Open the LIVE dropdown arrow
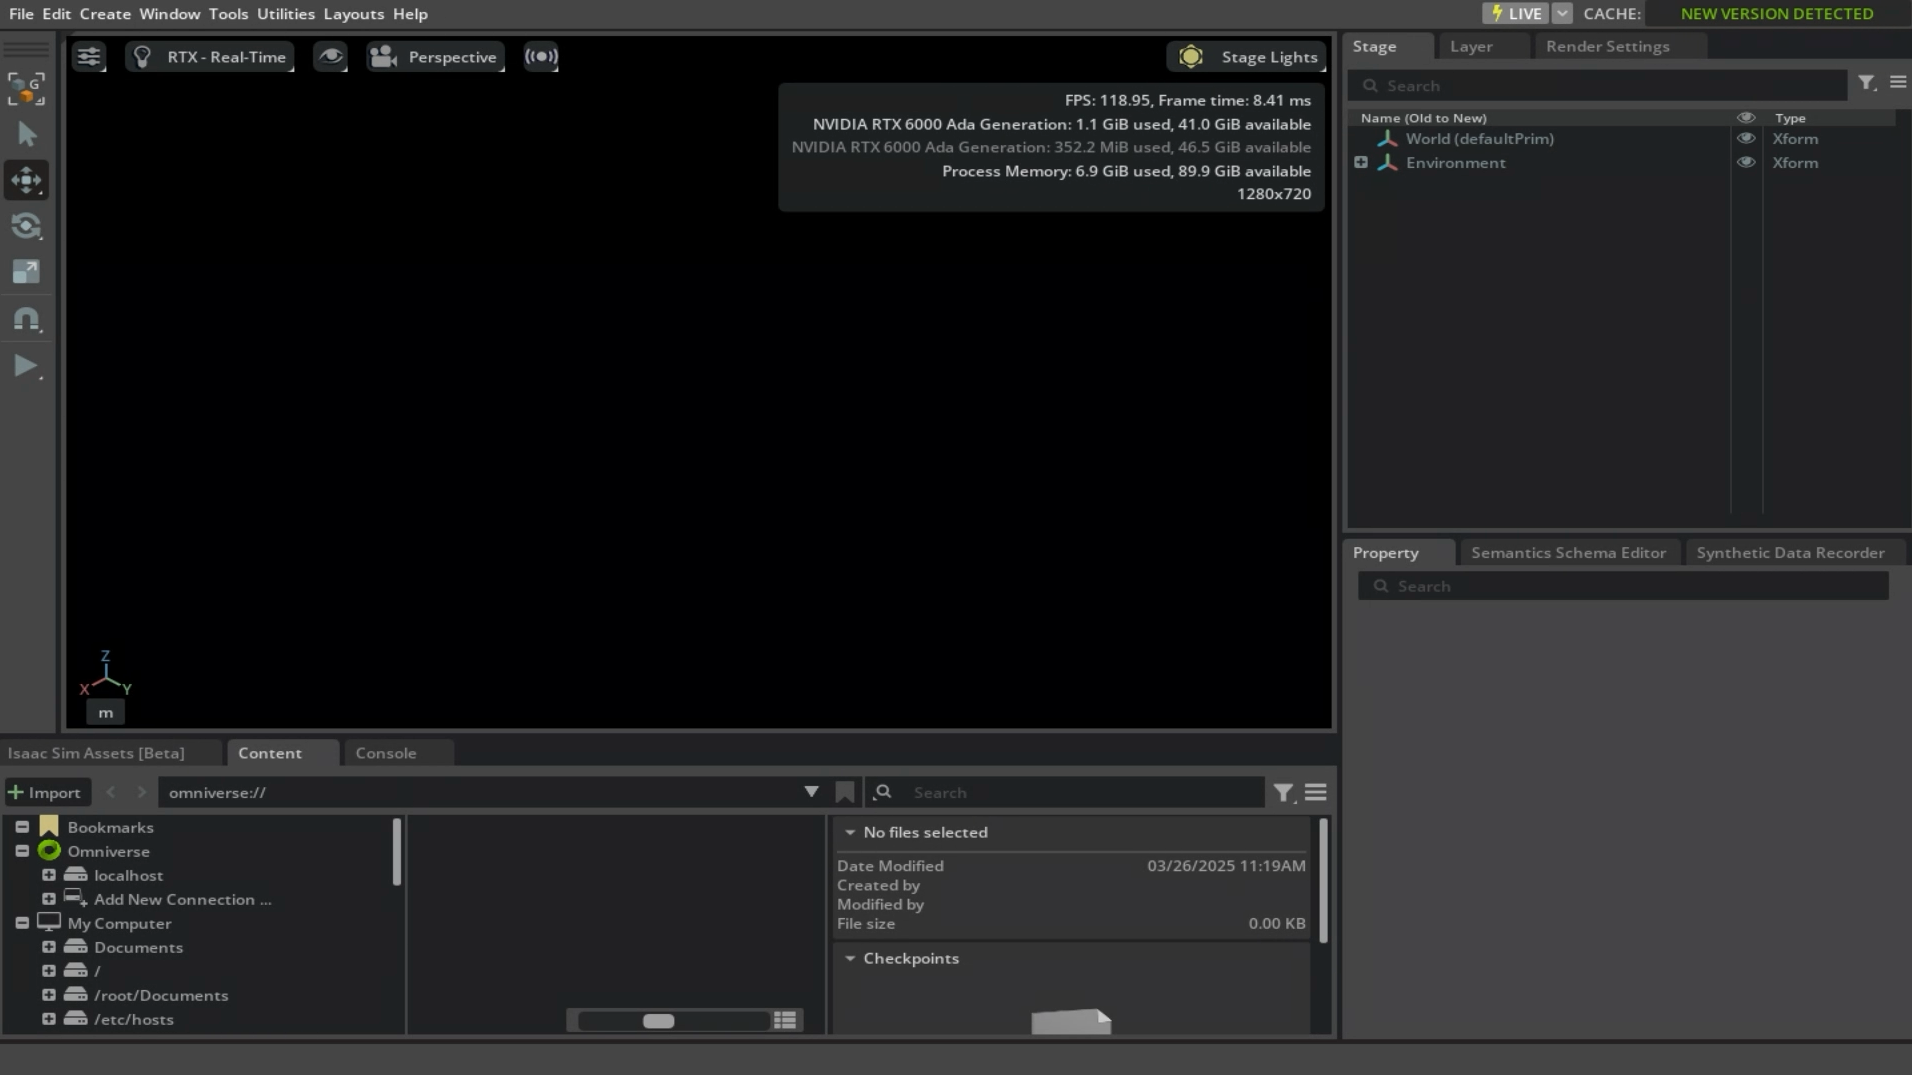This screenshot has width=1912, height=1075. click(1562, 13)
